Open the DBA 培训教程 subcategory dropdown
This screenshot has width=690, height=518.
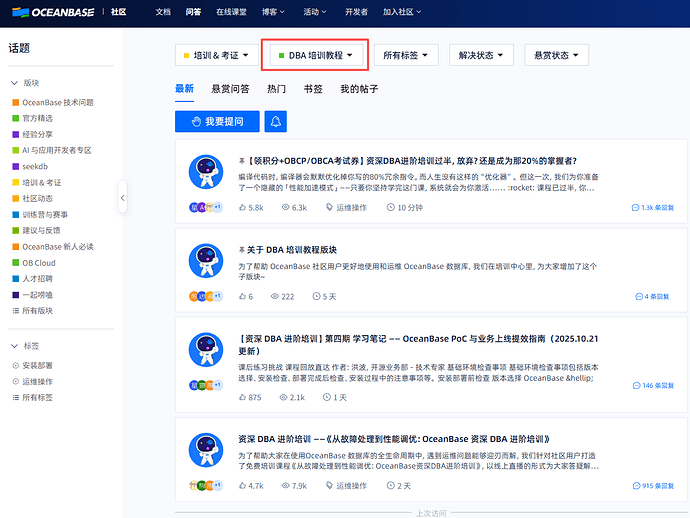click(x=315, y=55)
